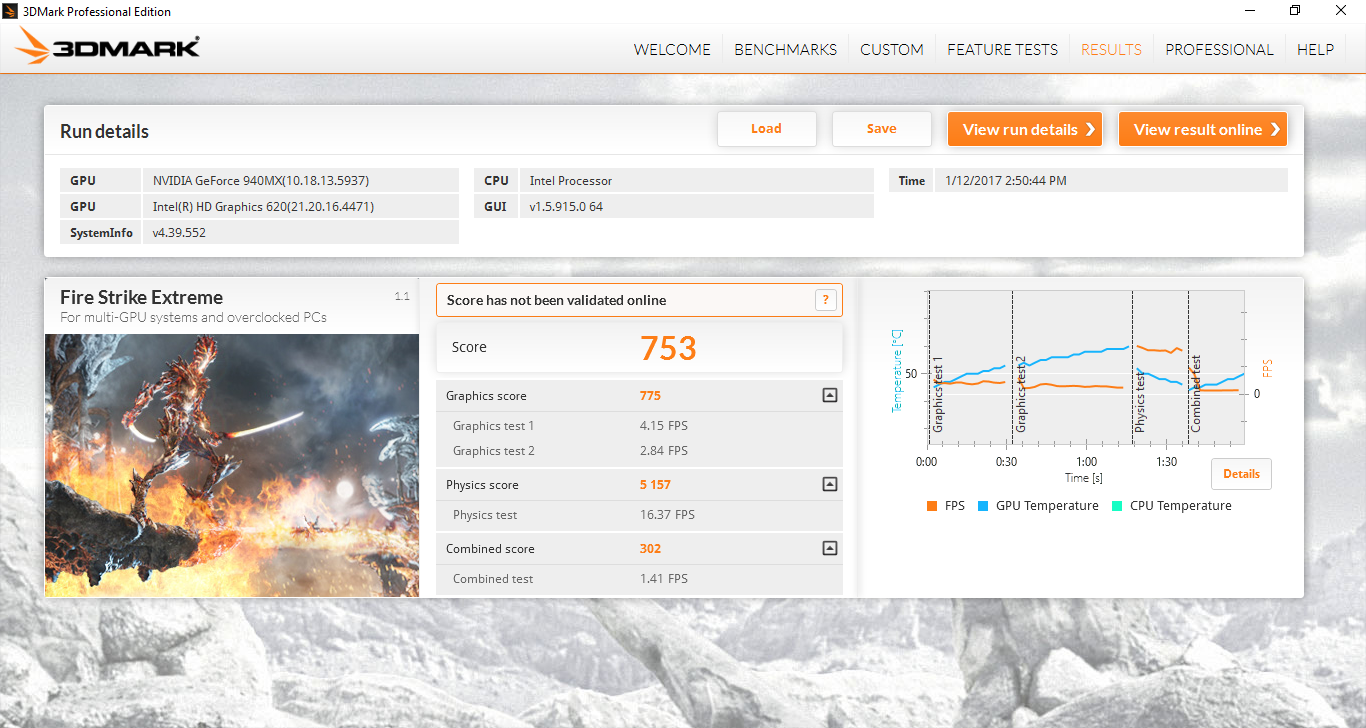Click the Graphics test 1 4.15 FPS result
Image resolution: width=1366 pixels, height=728 pixels.
664,426
